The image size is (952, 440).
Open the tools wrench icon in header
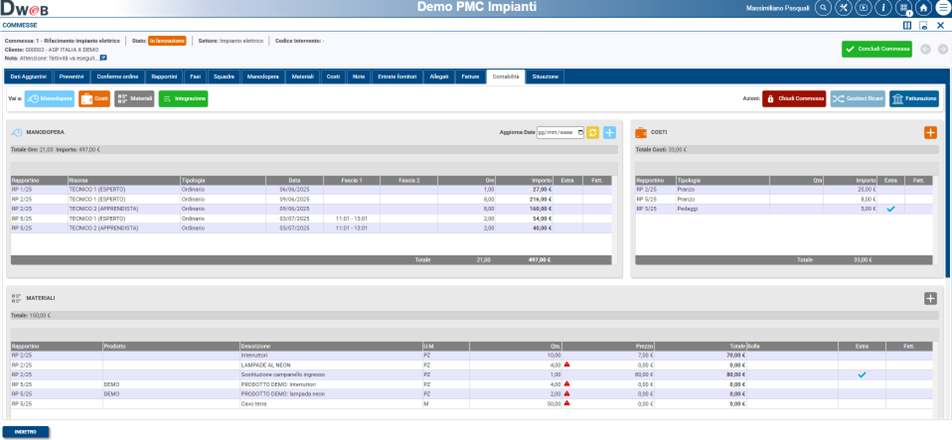(843, 8)
